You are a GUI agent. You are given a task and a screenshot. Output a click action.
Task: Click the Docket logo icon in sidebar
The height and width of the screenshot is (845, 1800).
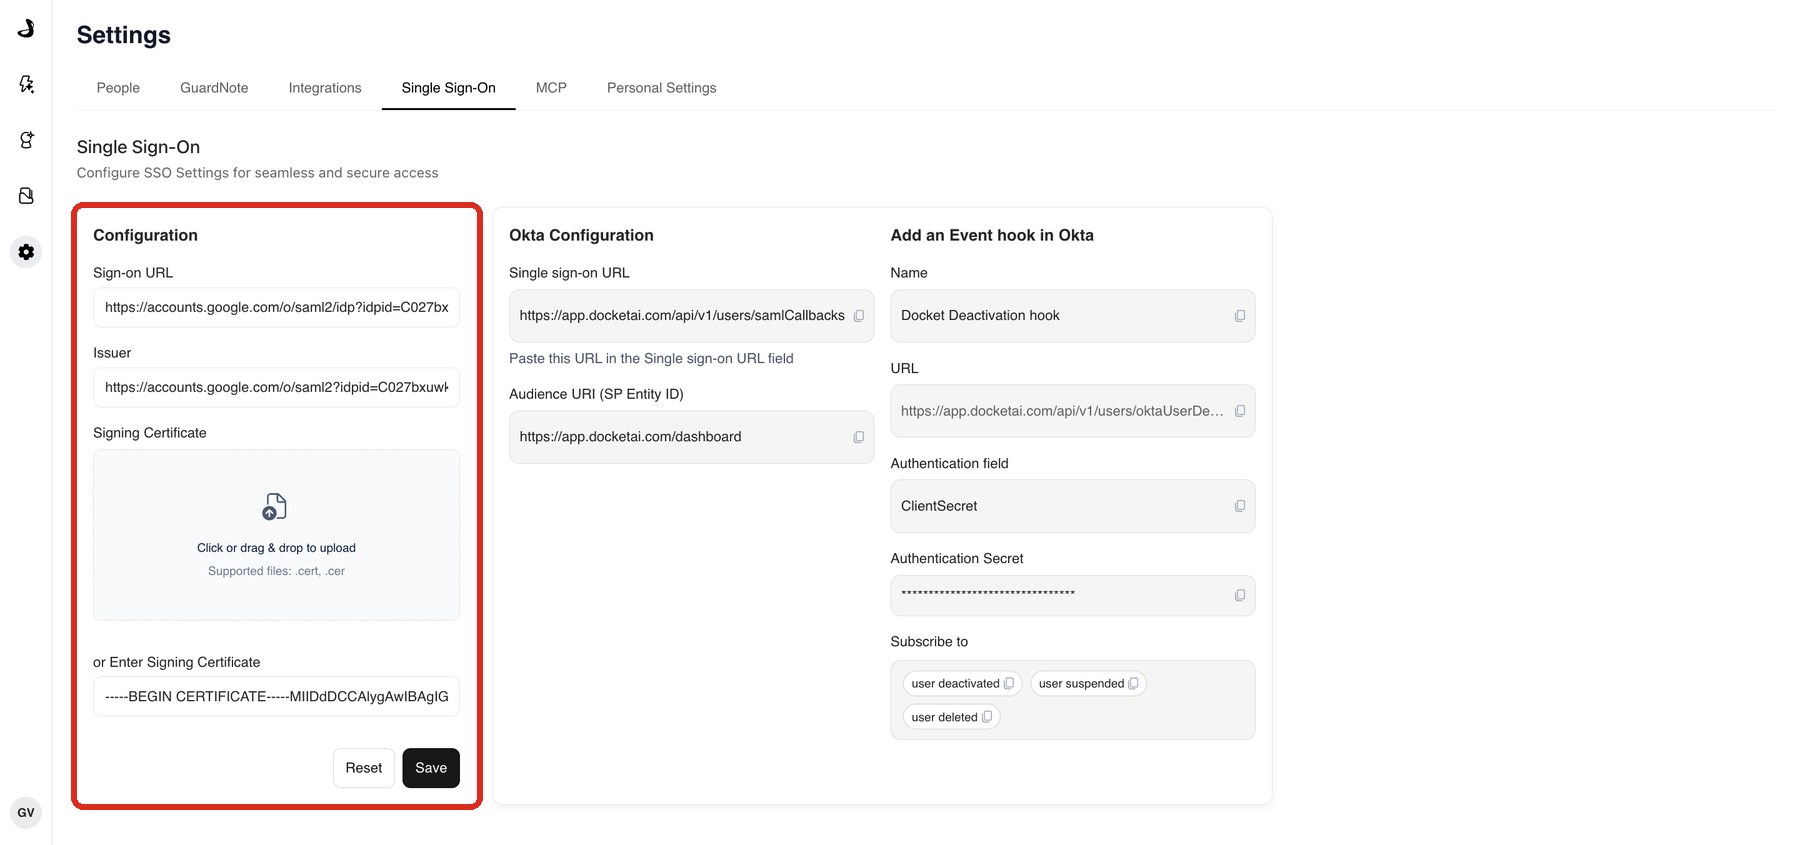[x=26, y=28]
